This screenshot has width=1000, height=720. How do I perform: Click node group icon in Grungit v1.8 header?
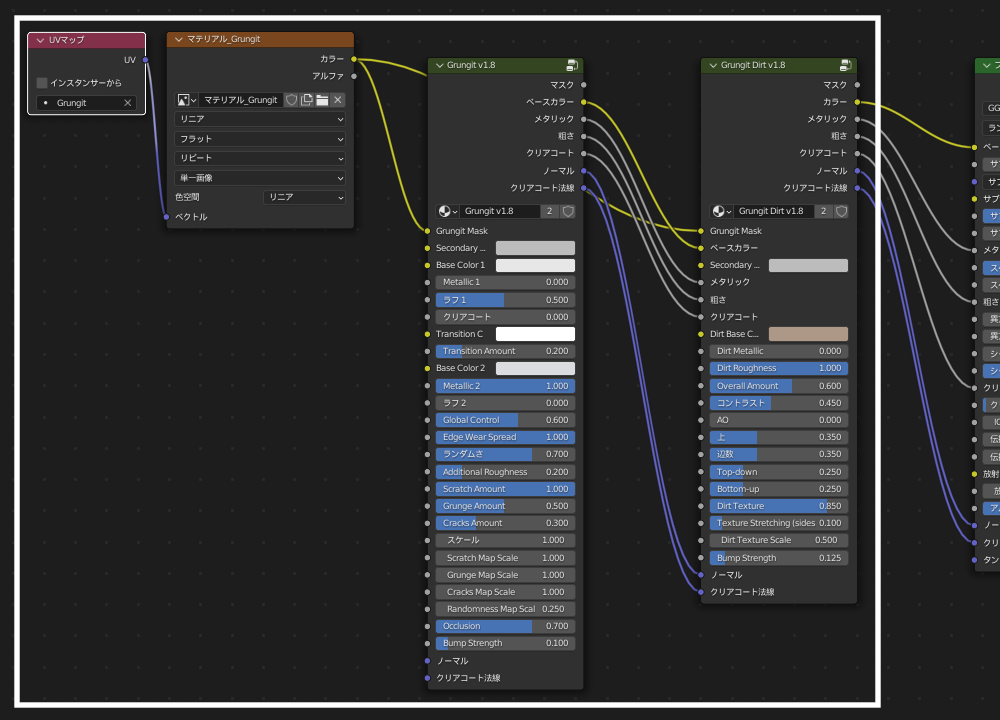pyautogui.click(x=572, y=65)
